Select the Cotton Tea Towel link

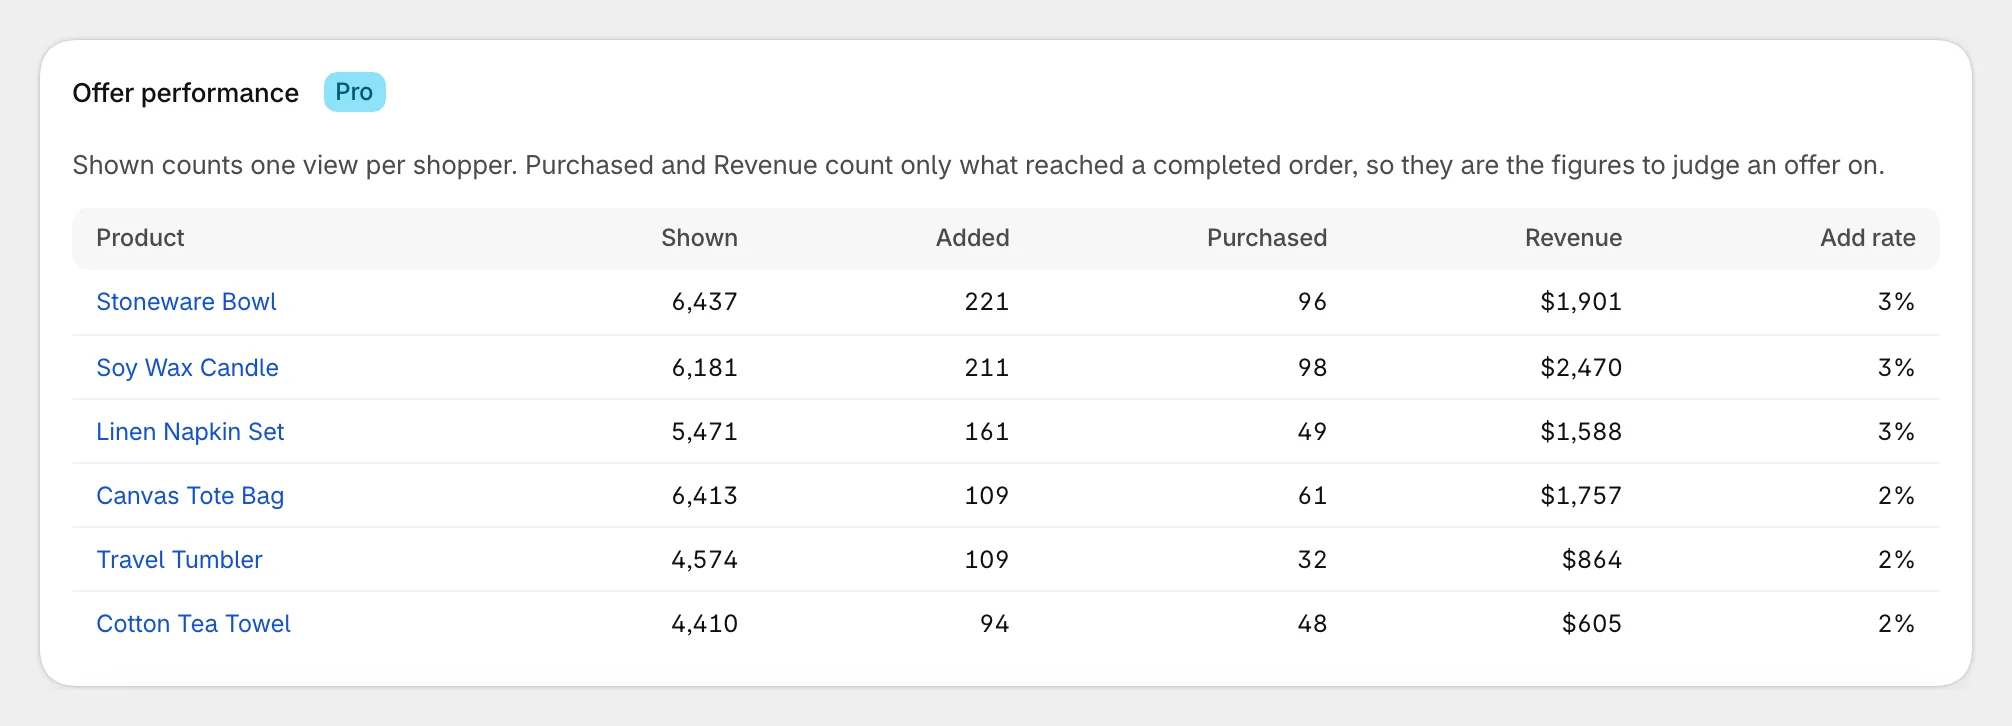tap(193, 624)
